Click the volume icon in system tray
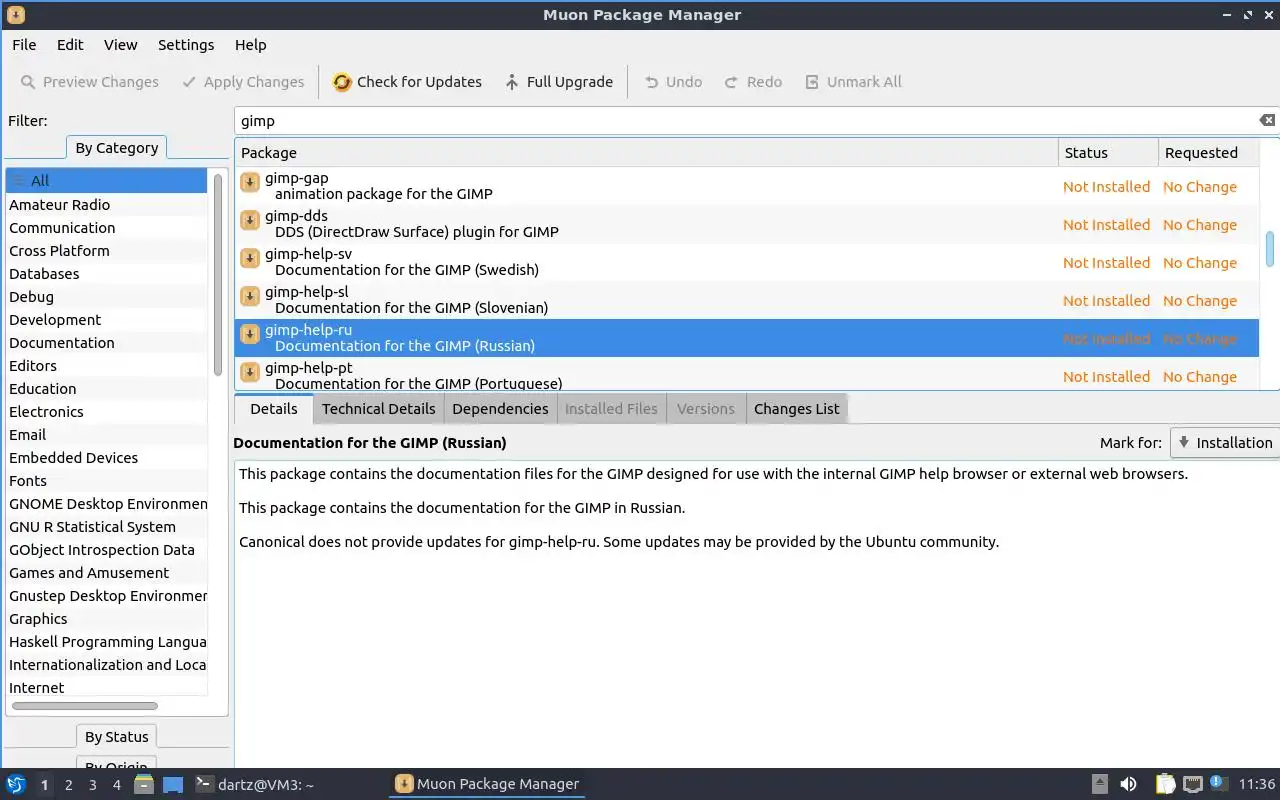The image size is (1280, 800). (x=1128, y=784)
